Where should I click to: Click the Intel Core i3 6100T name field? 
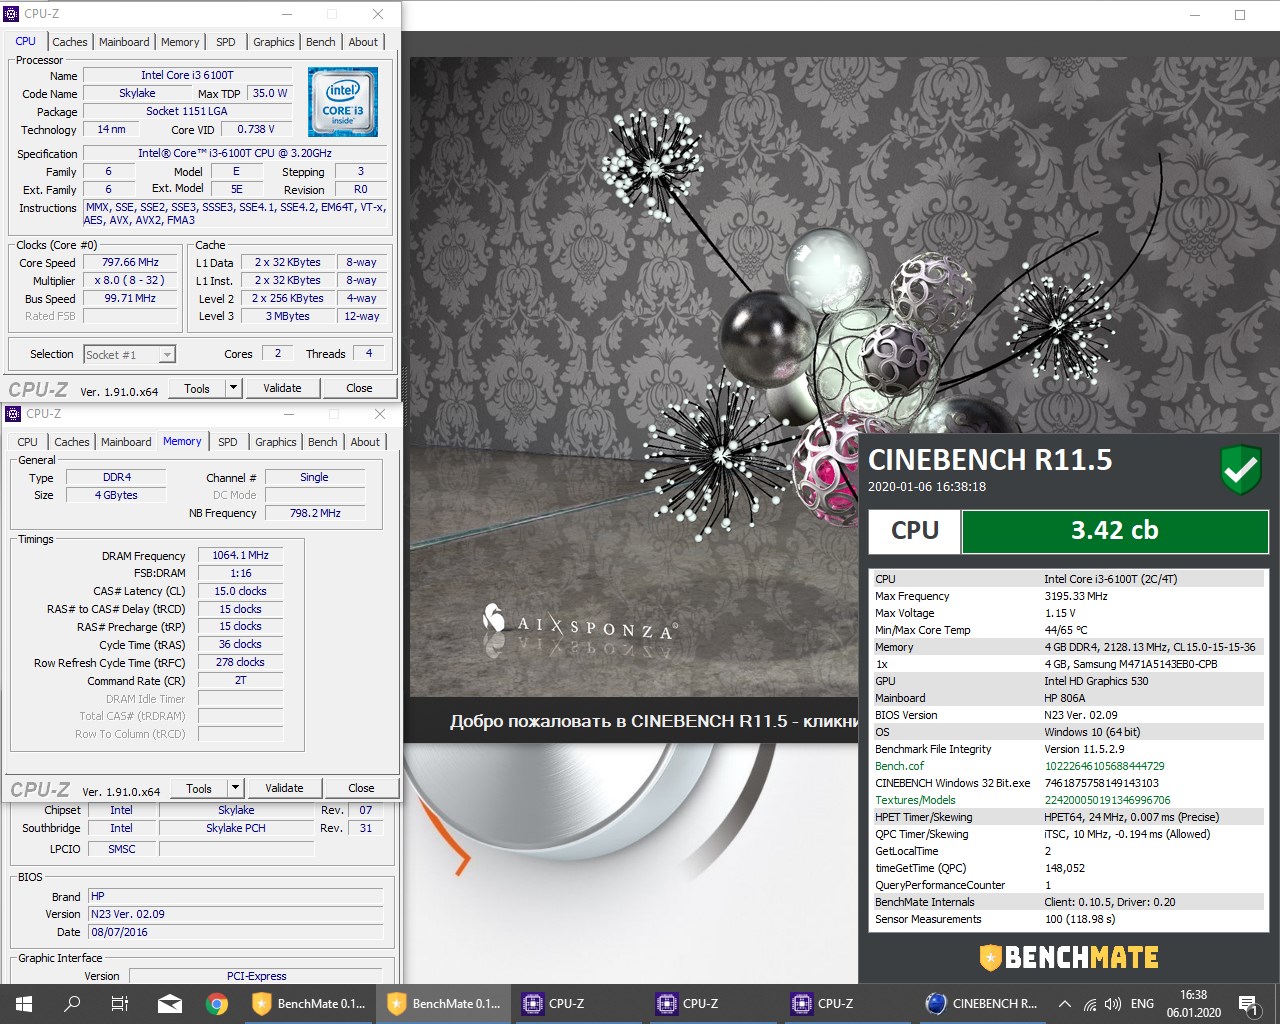coord(187,75)
